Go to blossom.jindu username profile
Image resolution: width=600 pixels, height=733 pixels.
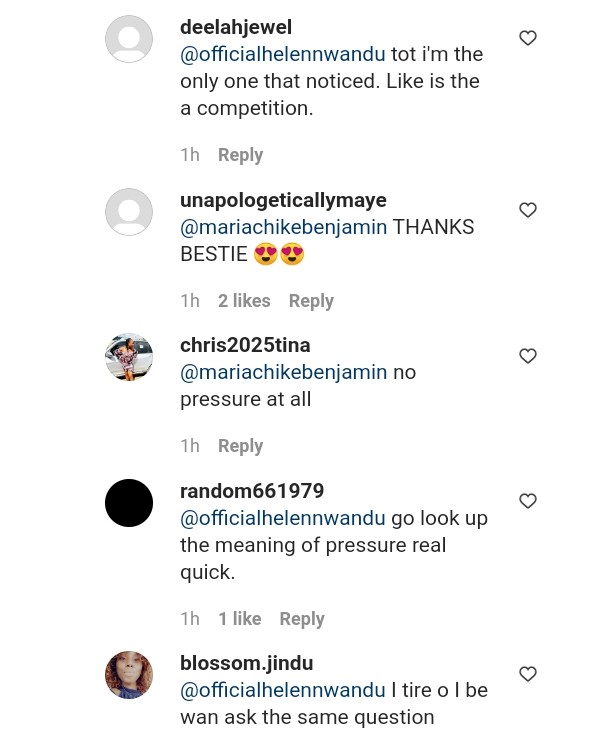(x=246, y=663)
